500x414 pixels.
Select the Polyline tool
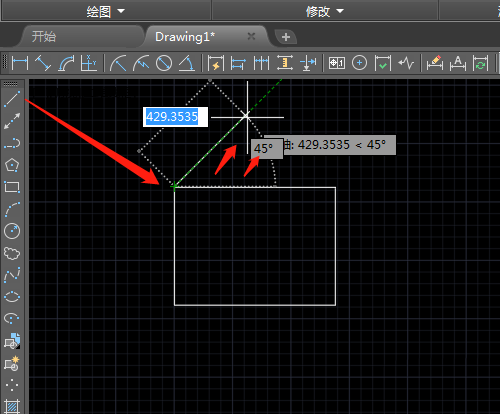12,143
